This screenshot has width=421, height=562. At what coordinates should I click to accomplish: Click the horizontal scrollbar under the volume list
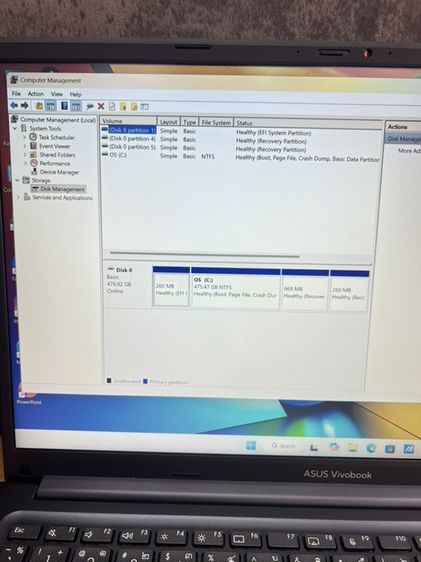205,254
